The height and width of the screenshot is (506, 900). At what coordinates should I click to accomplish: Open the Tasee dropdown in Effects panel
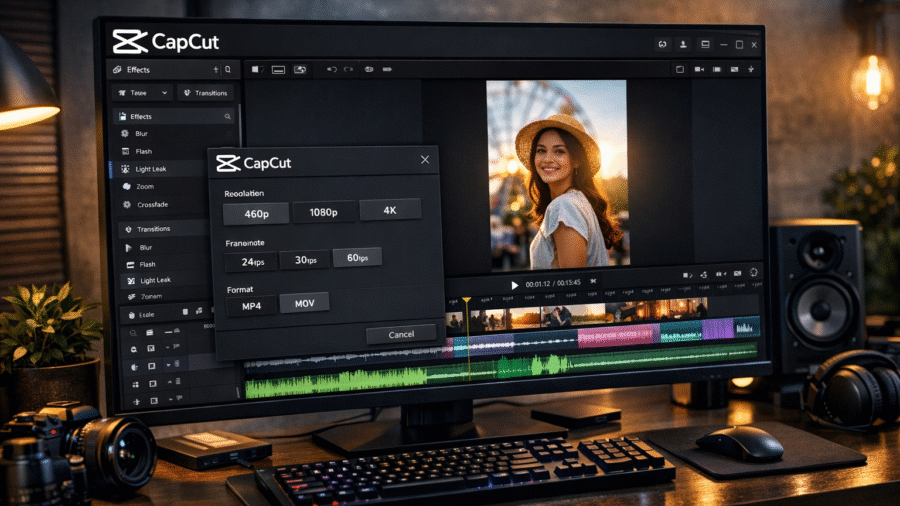pos(143,92)
